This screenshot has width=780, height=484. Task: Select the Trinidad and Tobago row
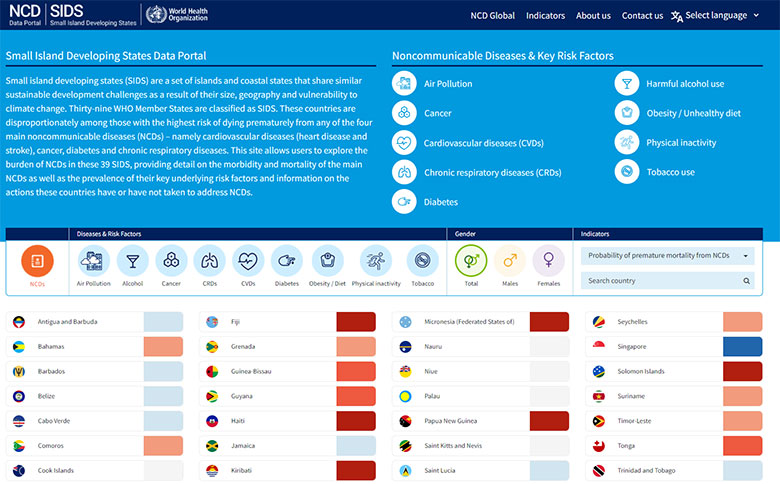[x=674, y=471]
